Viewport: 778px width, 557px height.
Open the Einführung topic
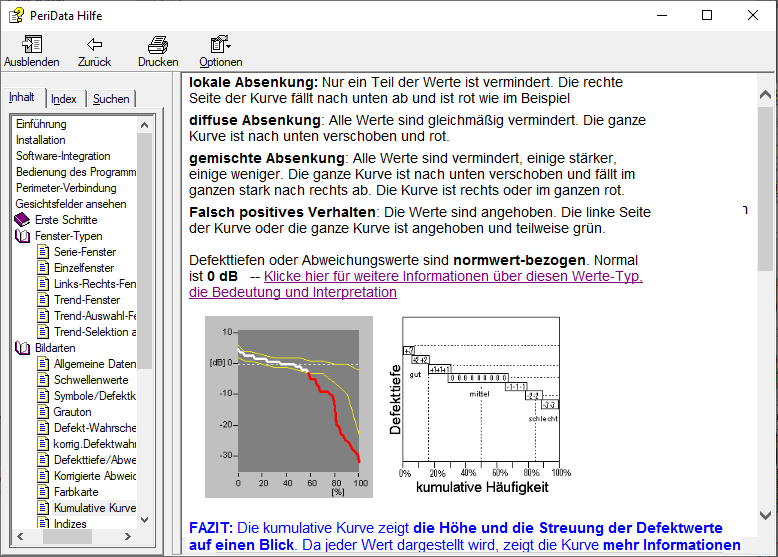pyautogui.click(x=41, y=124)
